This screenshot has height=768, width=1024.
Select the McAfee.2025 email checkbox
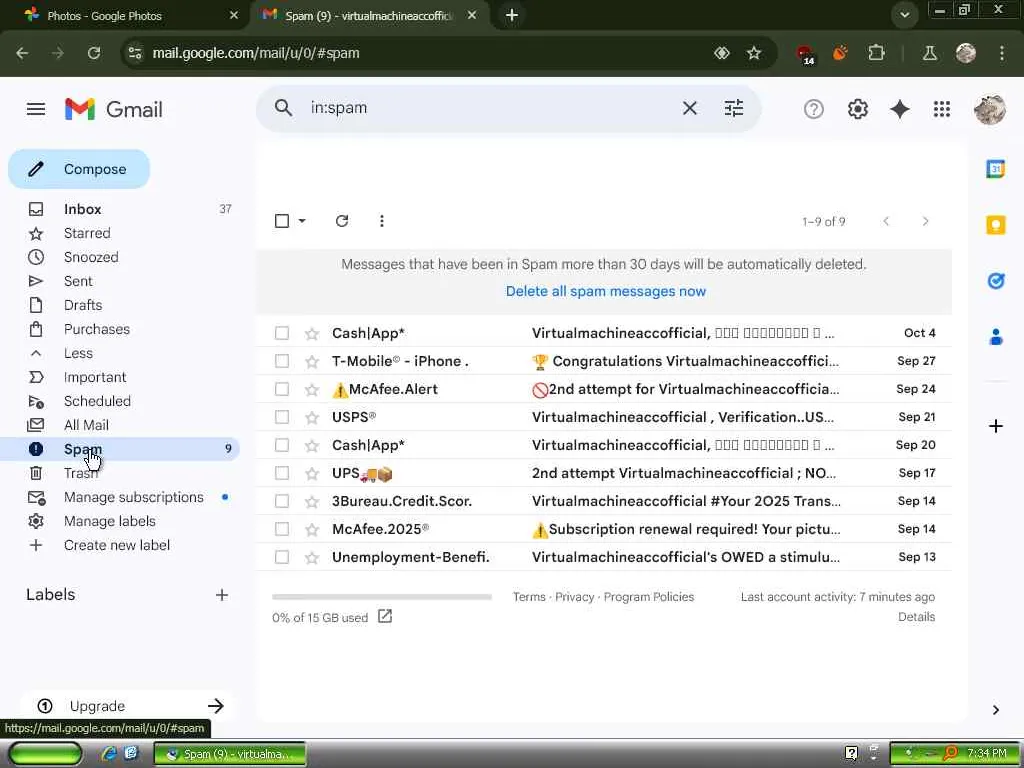(281, 529)
